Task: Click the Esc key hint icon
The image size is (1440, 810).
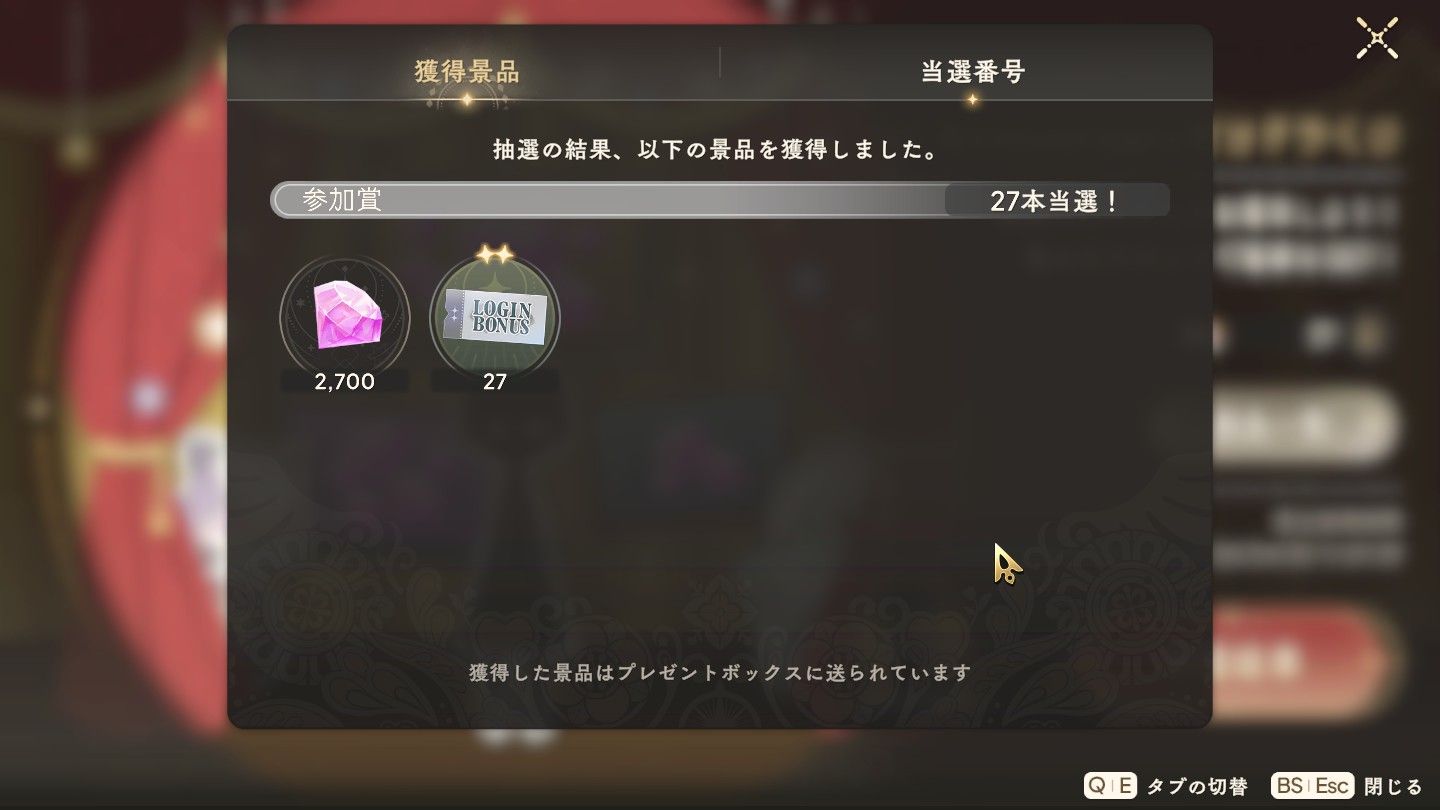Action: [1332, 785]
